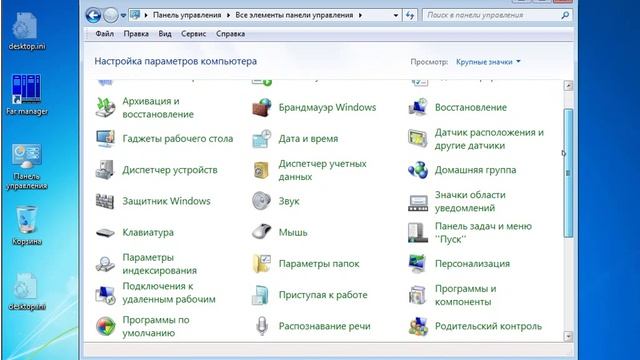Expand arrow after Панель управления breadcrumb
Viewport: 640px width, 360px height.
click(228, 15)
